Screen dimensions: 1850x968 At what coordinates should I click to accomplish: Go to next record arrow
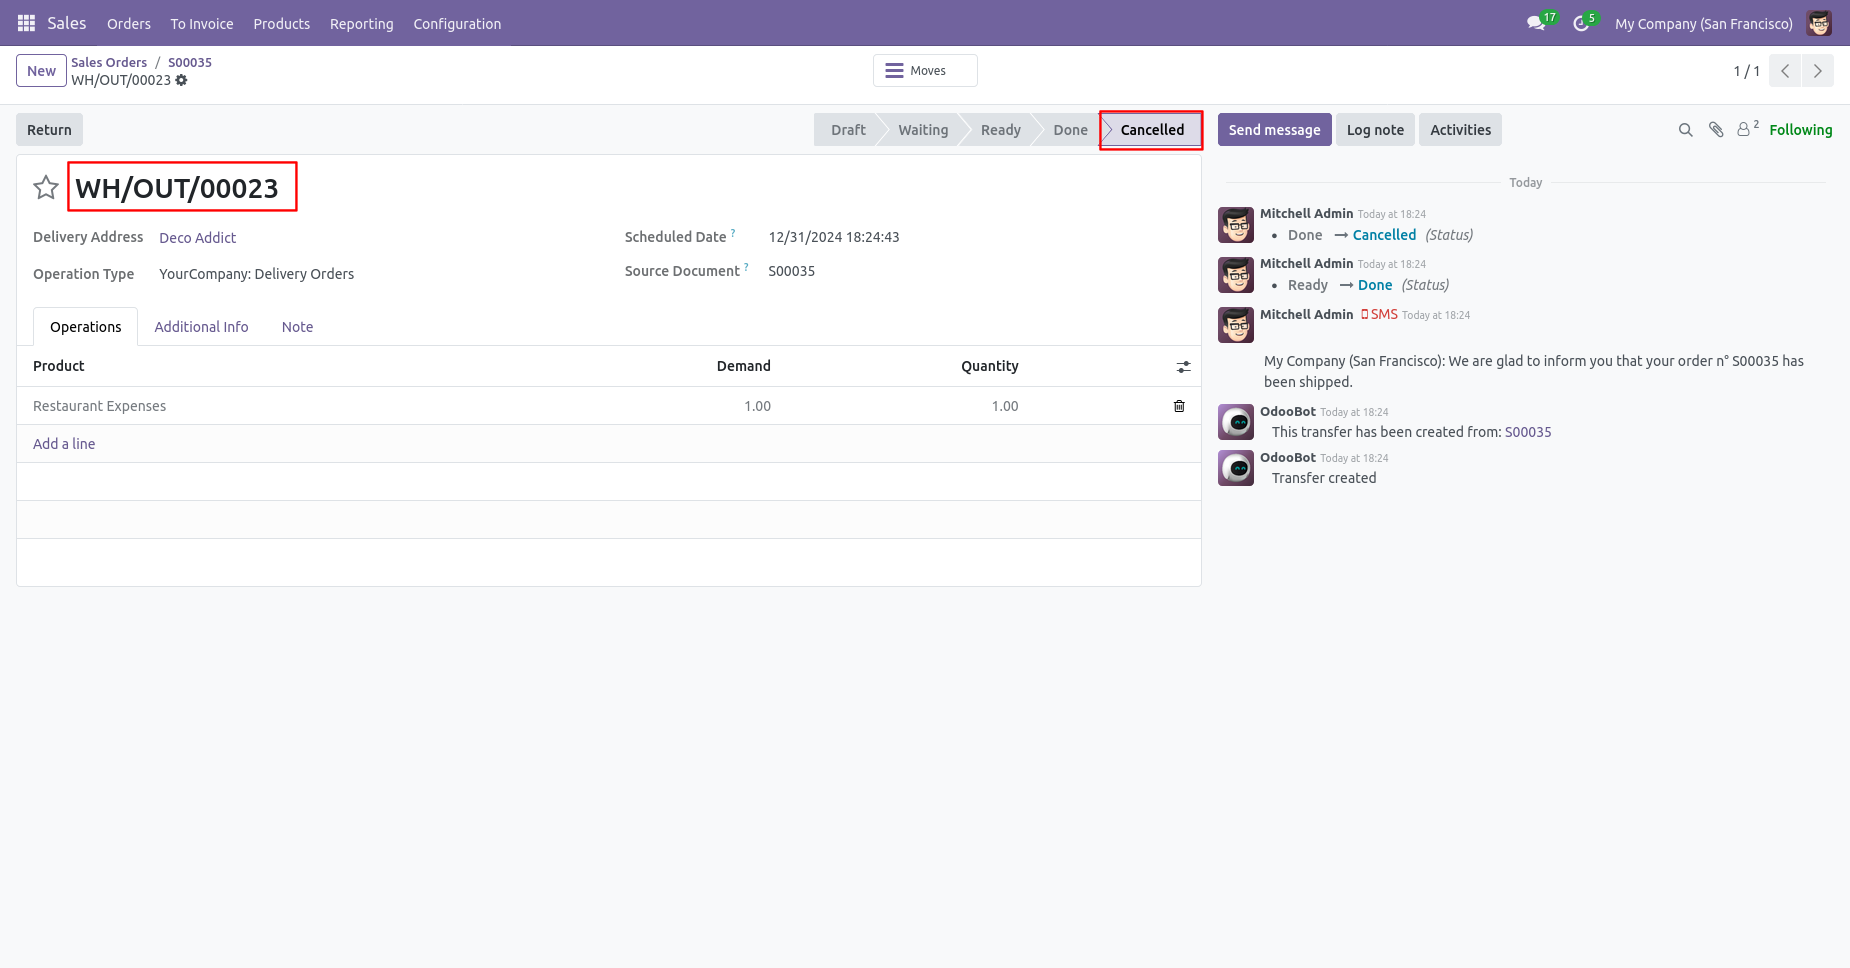coord(1817,71)
